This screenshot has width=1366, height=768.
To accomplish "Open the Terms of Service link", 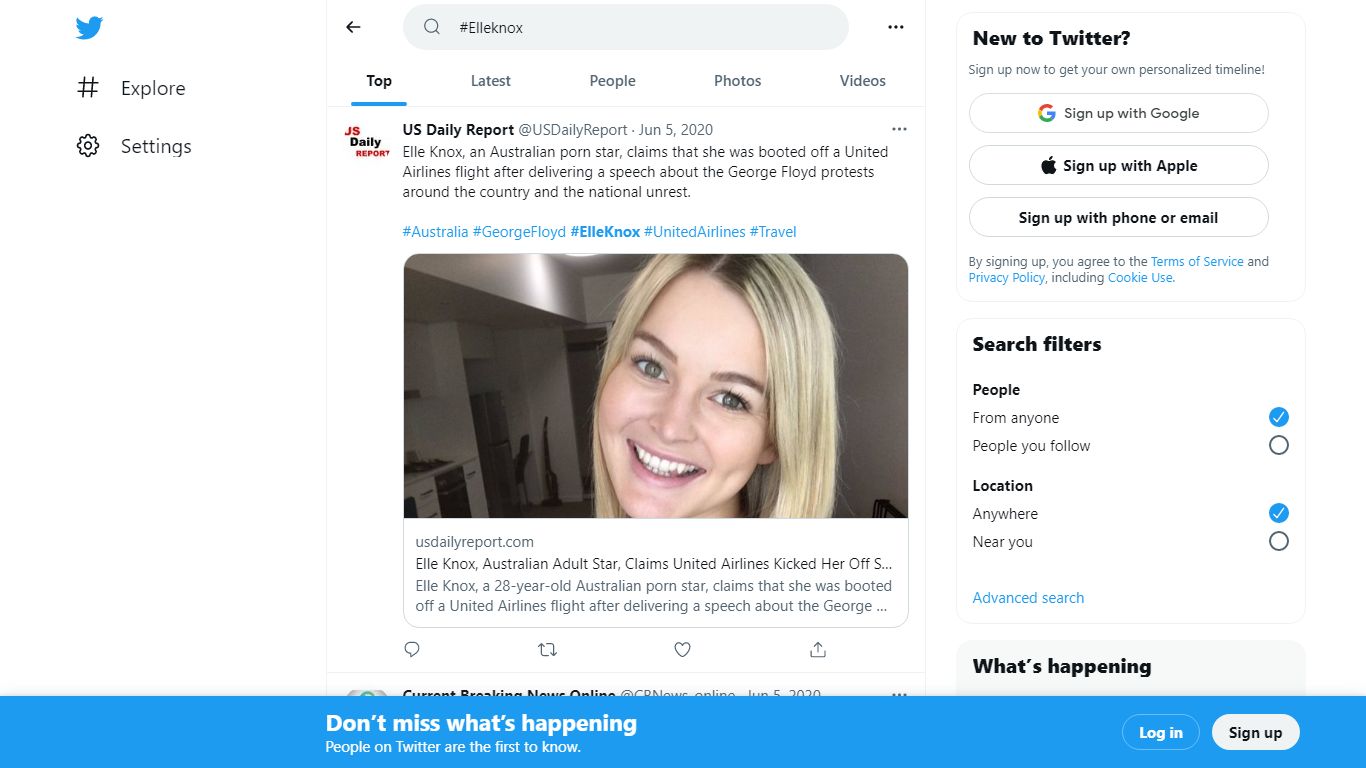I will (1197, 261).
